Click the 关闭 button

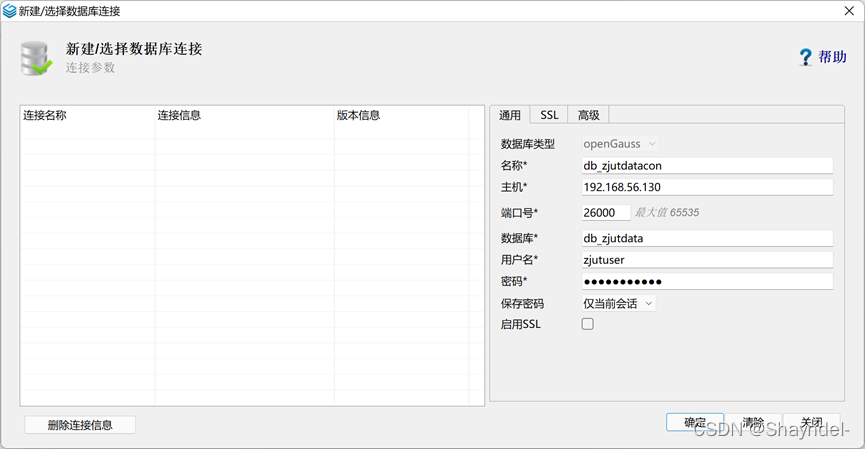coord(811,423)
